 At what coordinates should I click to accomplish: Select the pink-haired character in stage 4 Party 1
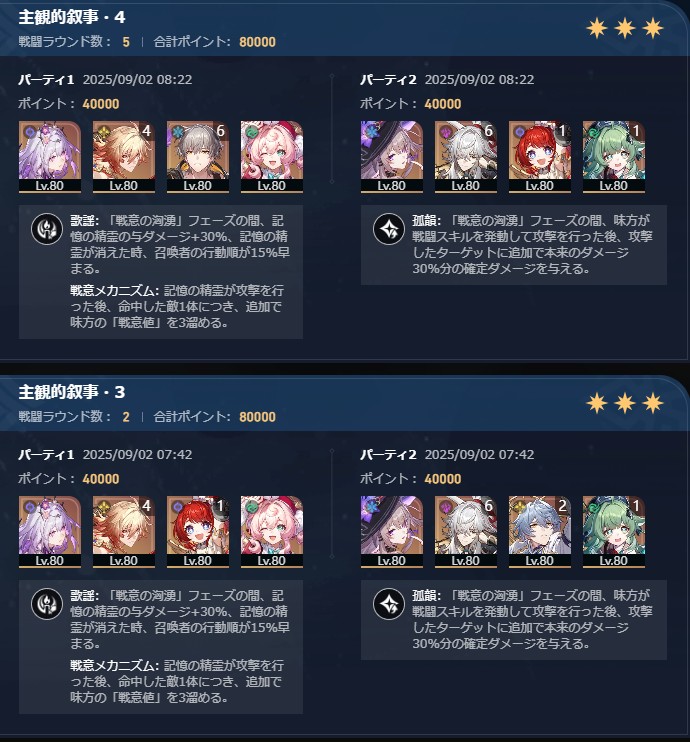pyautogui.click(x=272, y=157)
